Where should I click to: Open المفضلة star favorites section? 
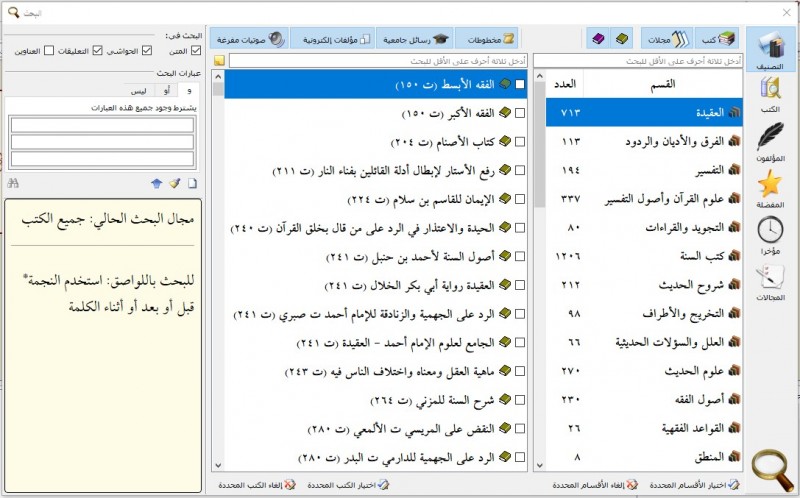[x=770, y=188]
